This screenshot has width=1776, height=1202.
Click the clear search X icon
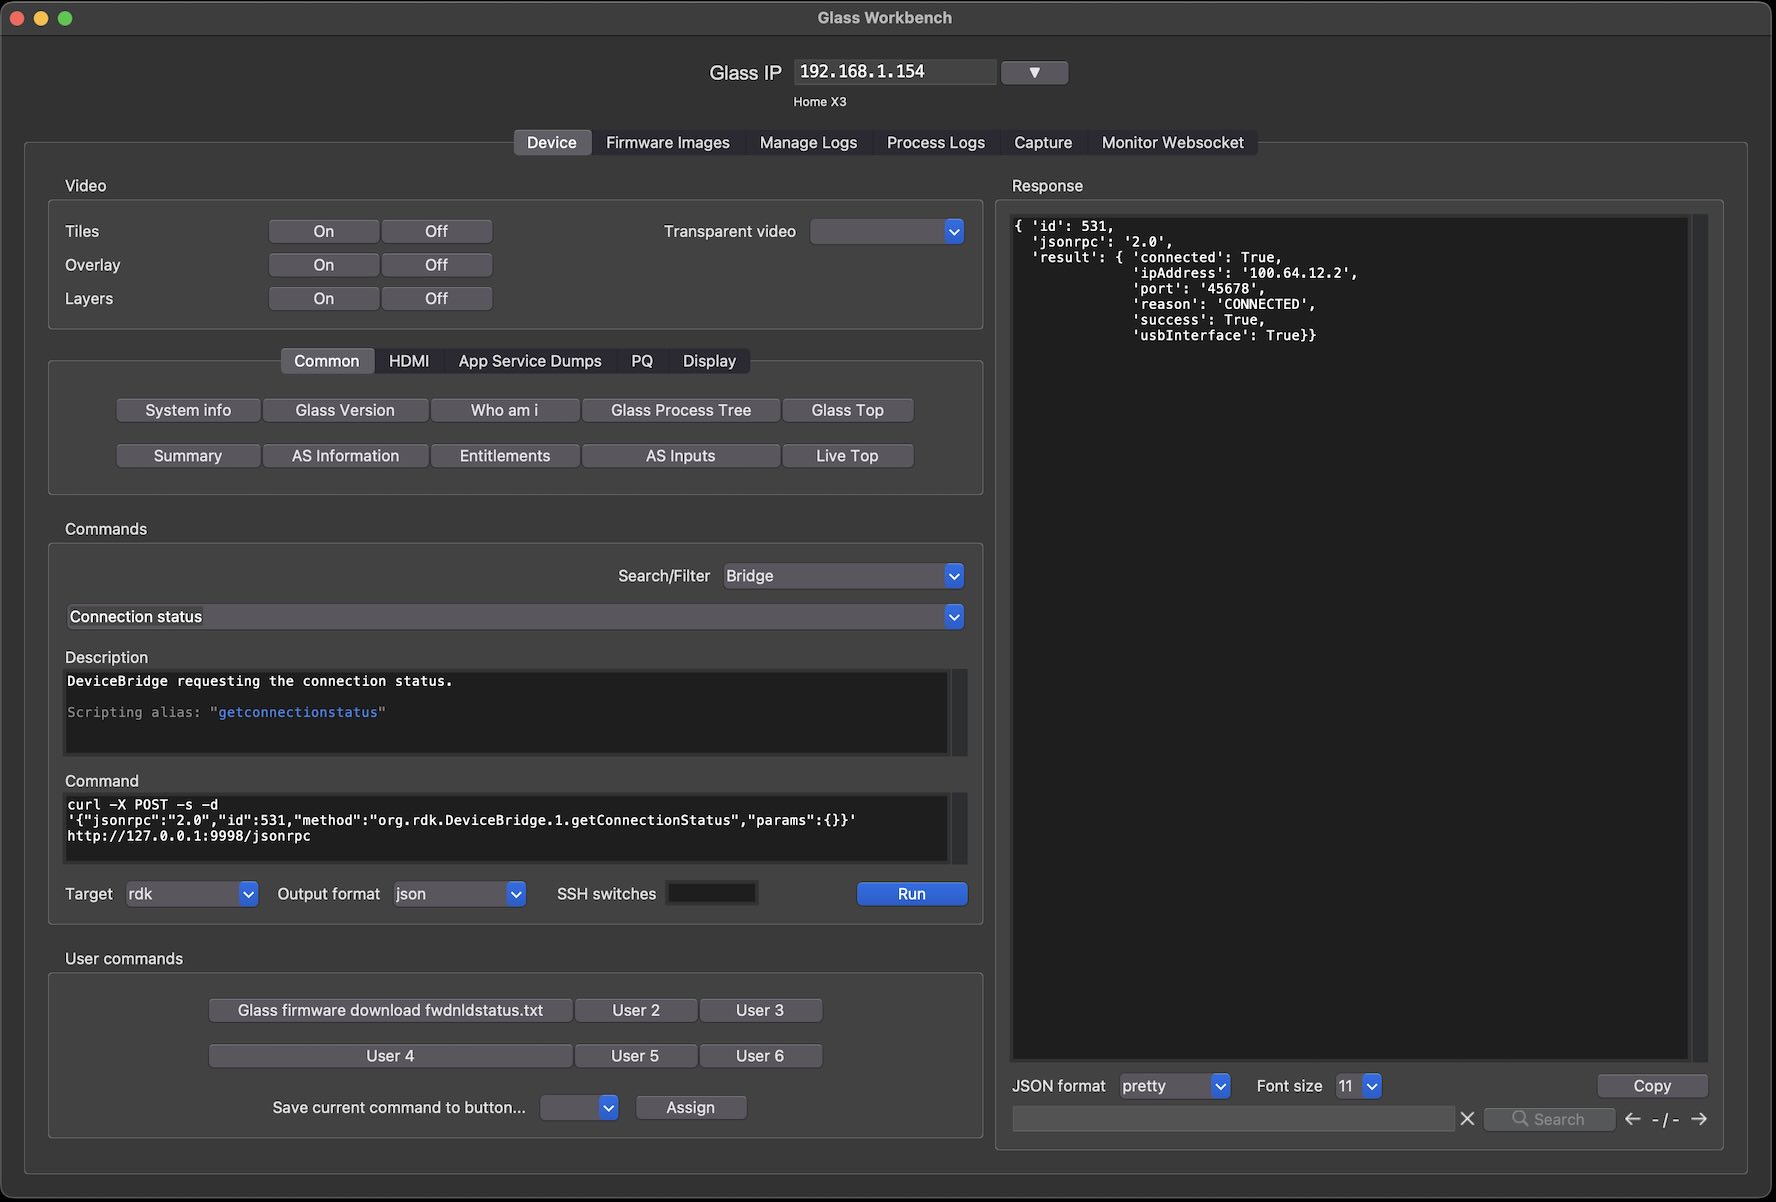pos(1467,1119)
